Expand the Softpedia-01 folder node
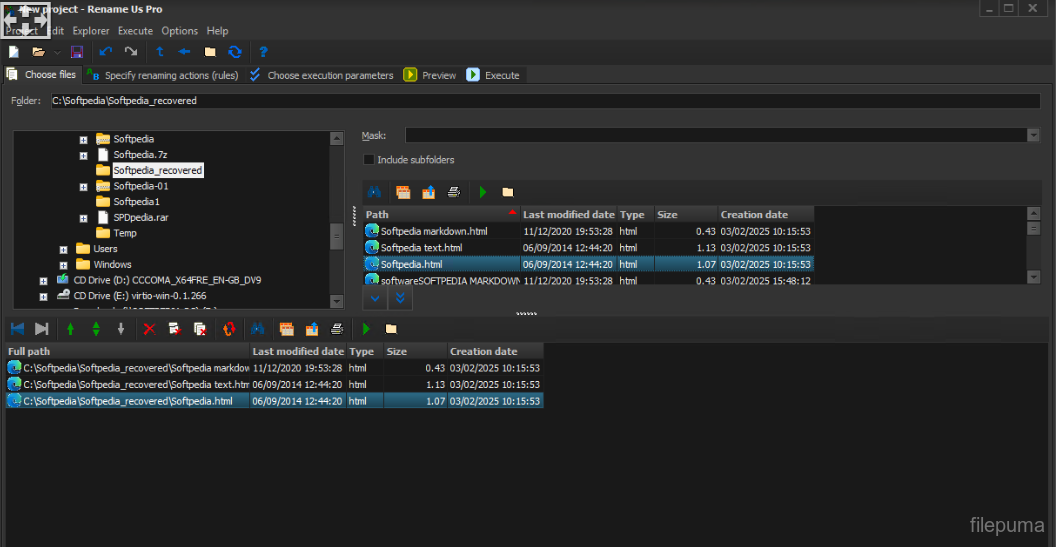The height and width of the screenshot is (547, 1056). (x=84, y=186)
